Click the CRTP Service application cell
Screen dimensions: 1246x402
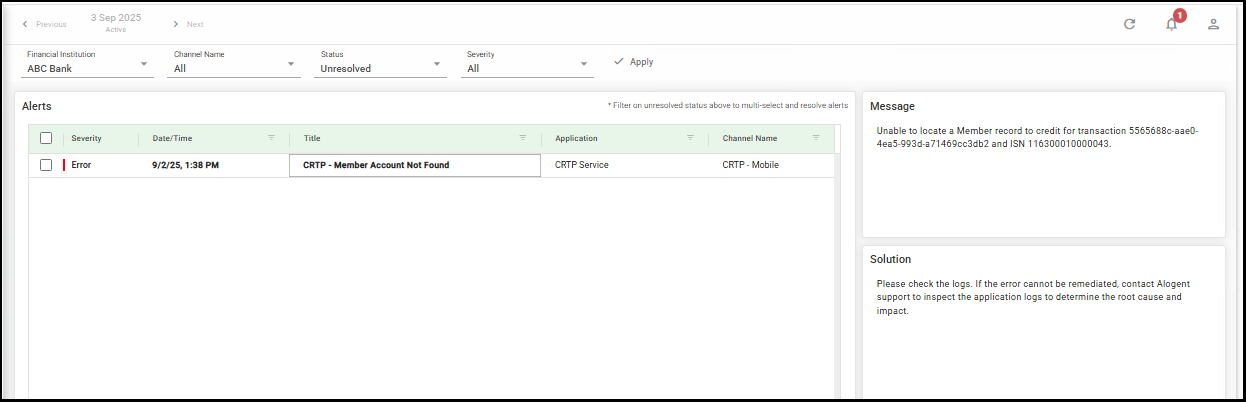coord(581,165)
